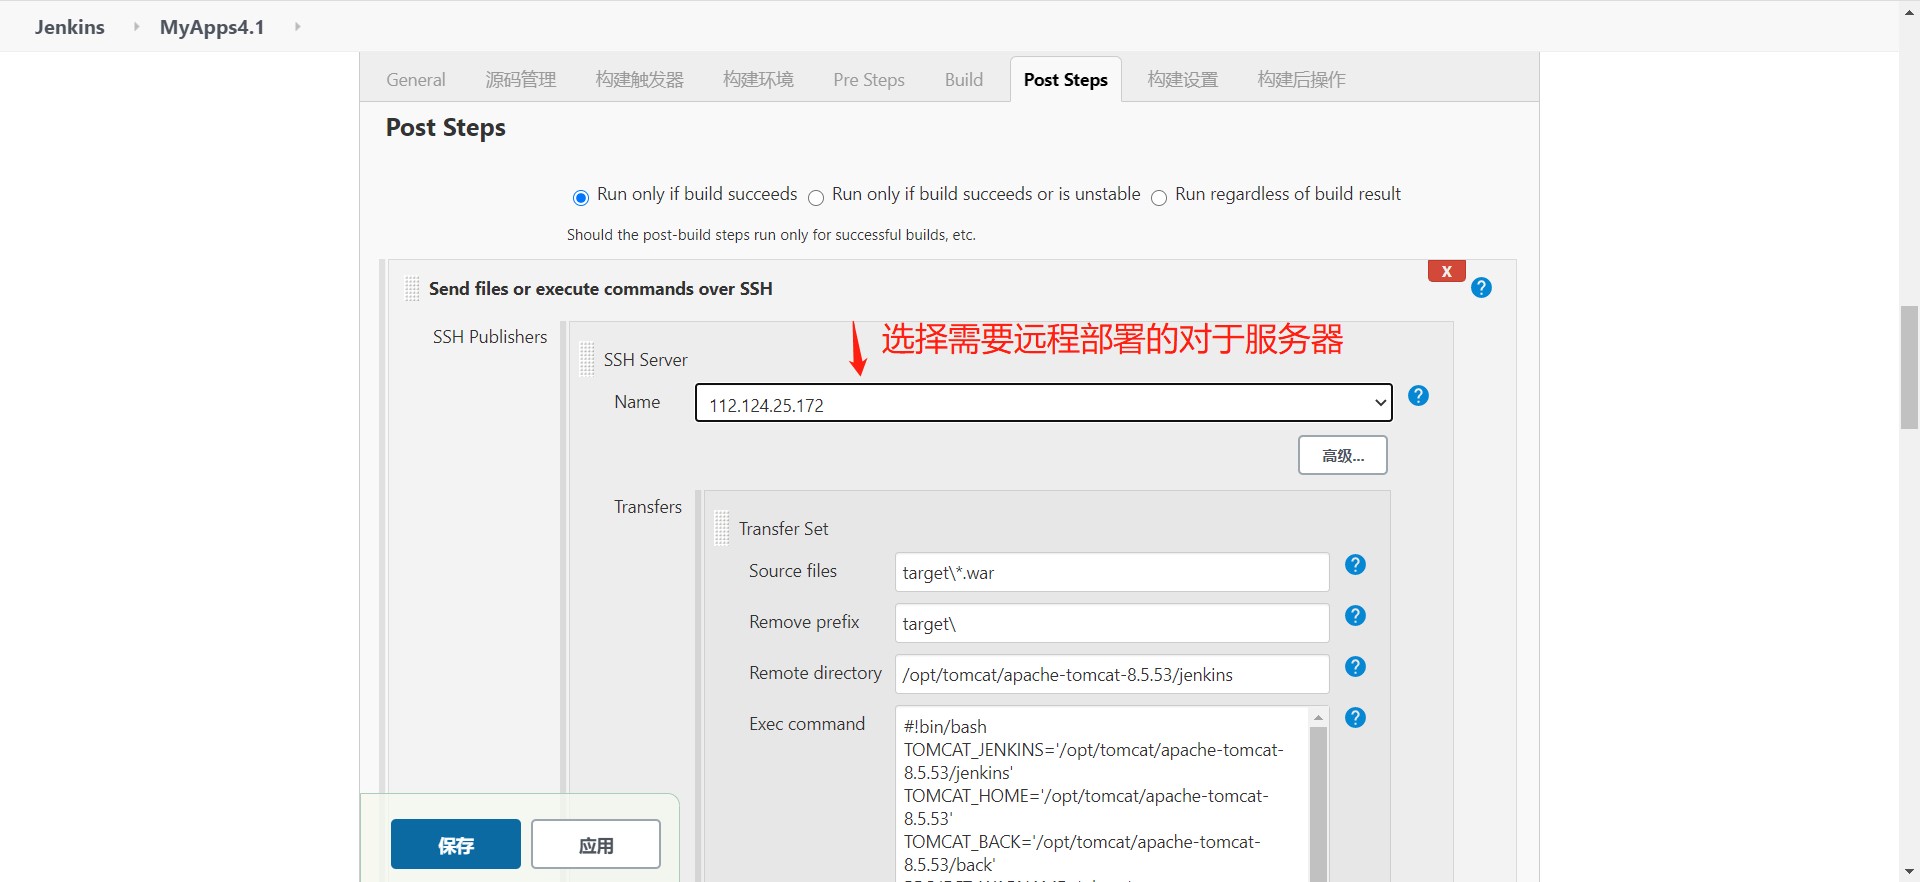Show help for Exec command field
The width and height of the screenshot is (1920, 882).
(1355, 718)
